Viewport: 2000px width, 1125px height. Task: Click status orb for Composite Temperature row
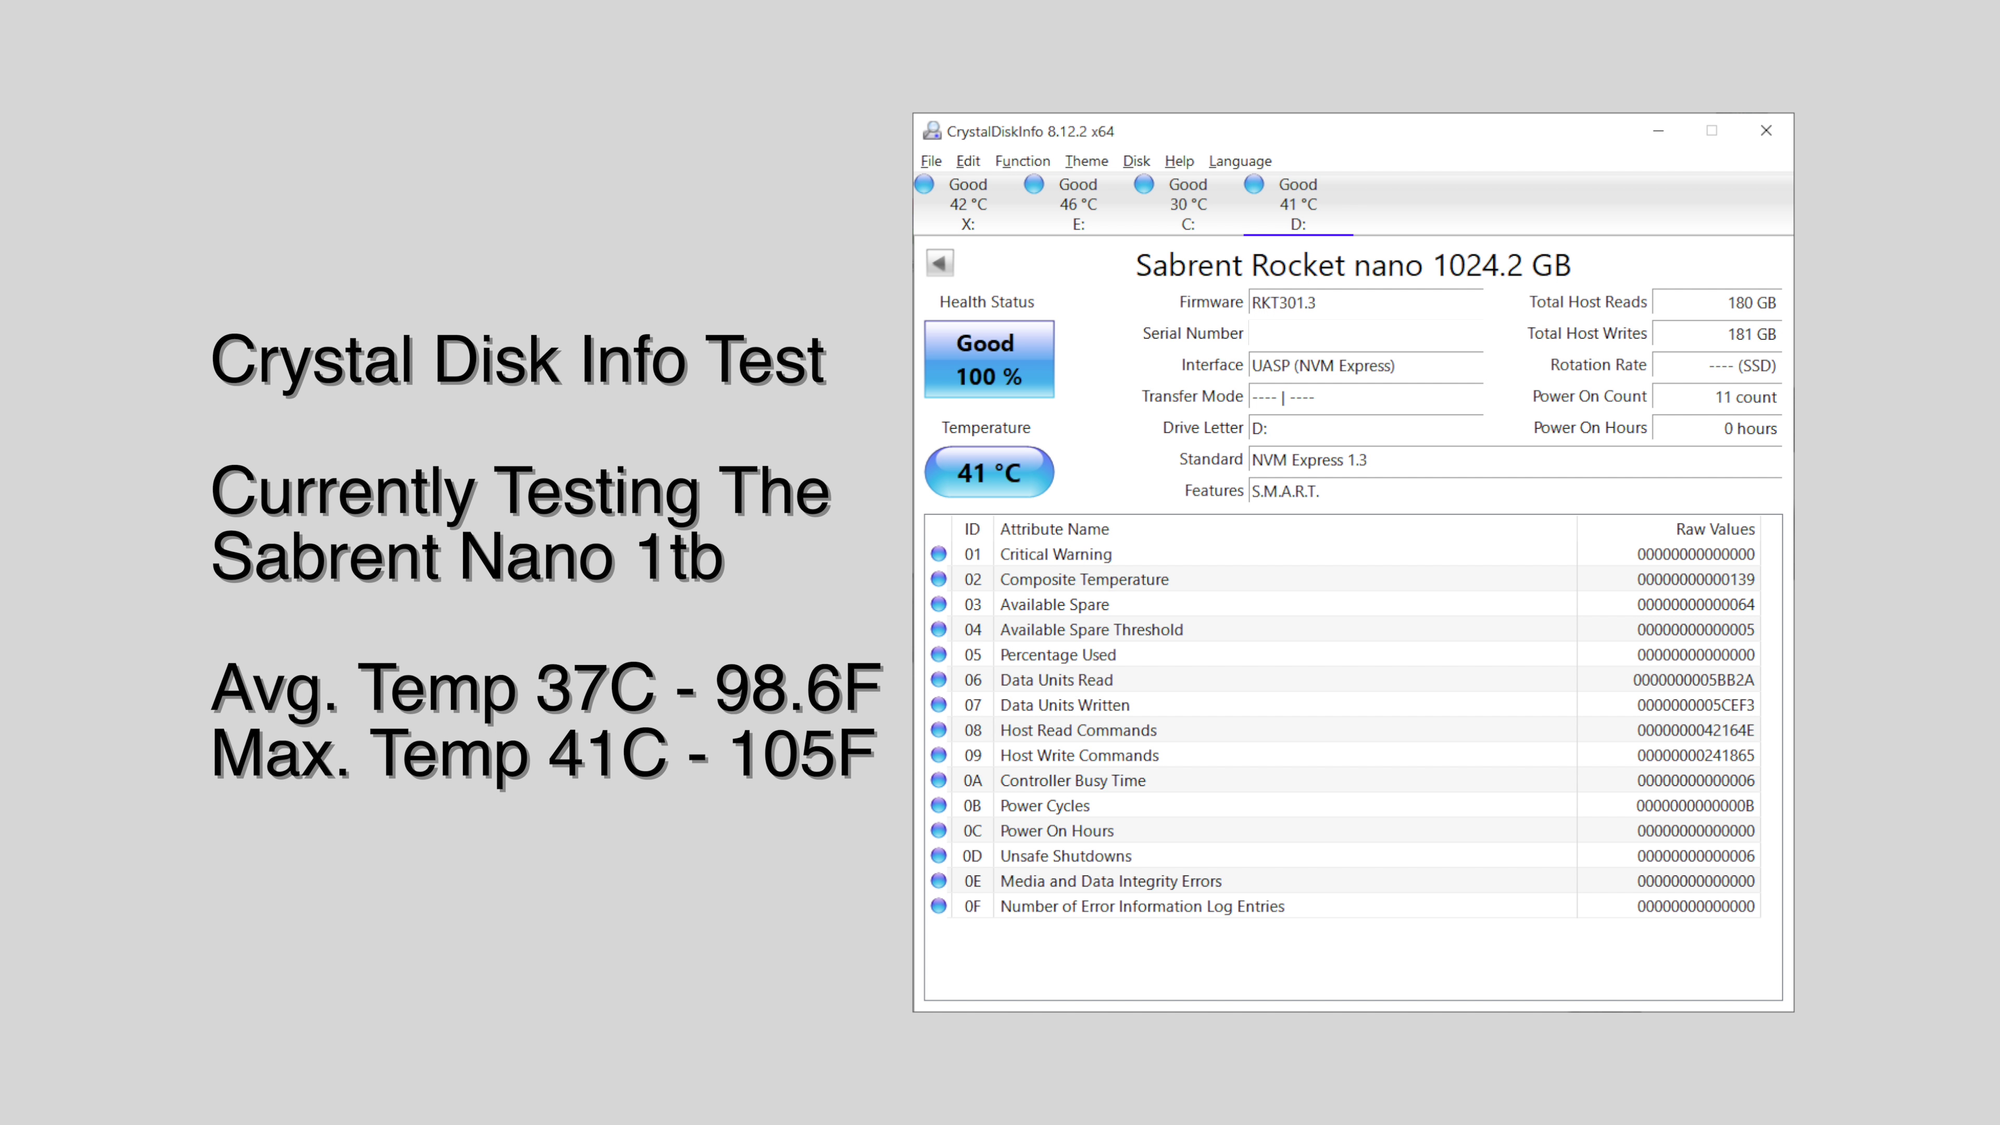[x=939, y=579]
